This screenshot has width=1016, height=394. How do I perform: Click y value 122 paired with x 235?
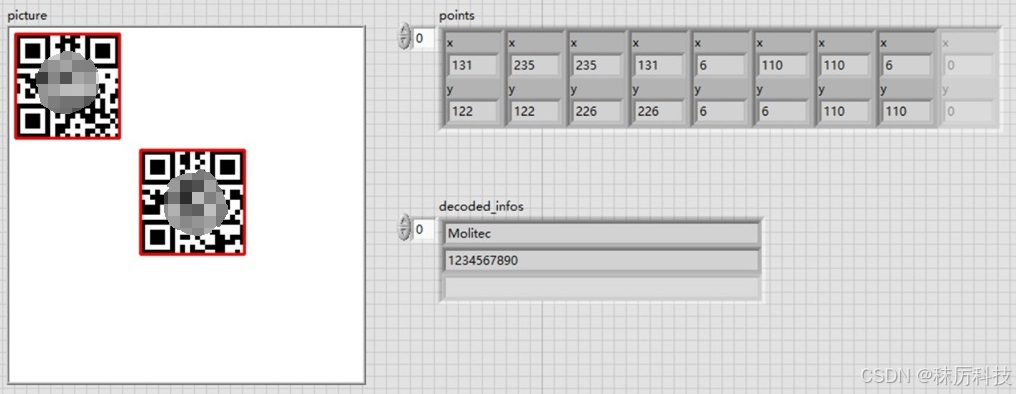tap(535, 111)
